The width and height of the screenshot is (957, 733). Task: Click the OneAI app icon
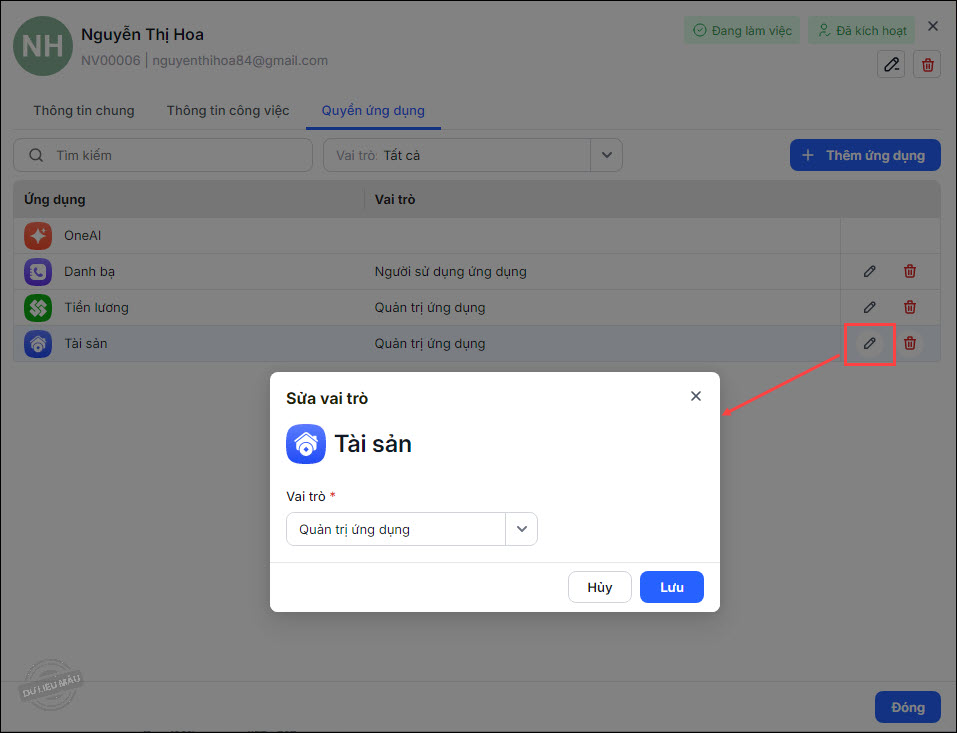click(38, 236)
